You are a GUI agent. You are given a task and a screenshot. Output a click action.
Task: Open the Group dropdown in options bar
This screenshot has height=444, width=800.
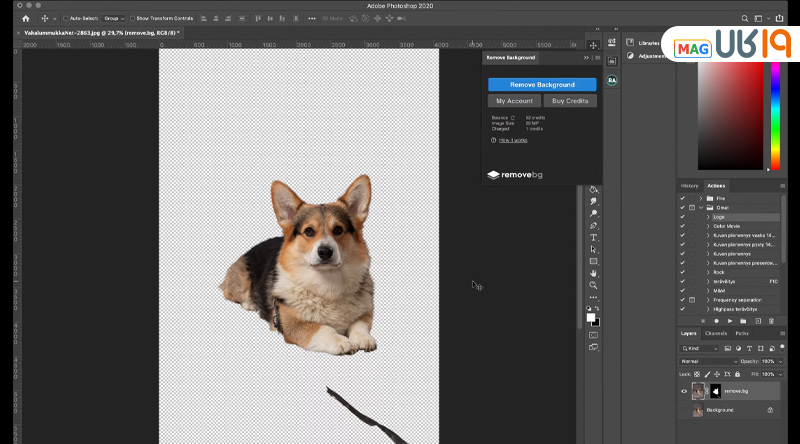point(113,18)
